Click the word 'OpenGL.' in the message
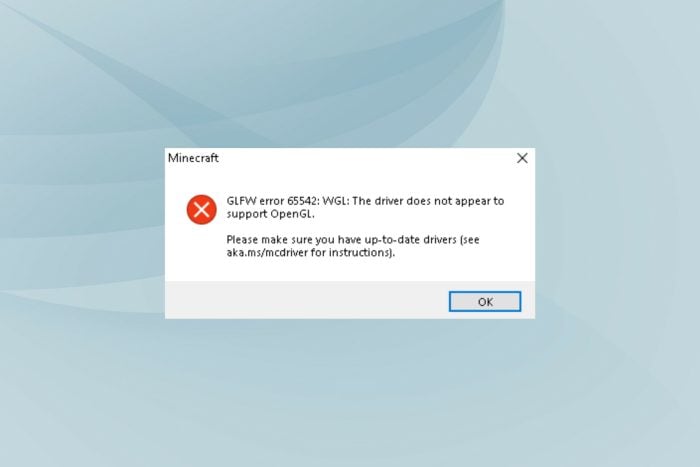 (x=292, y=214)
